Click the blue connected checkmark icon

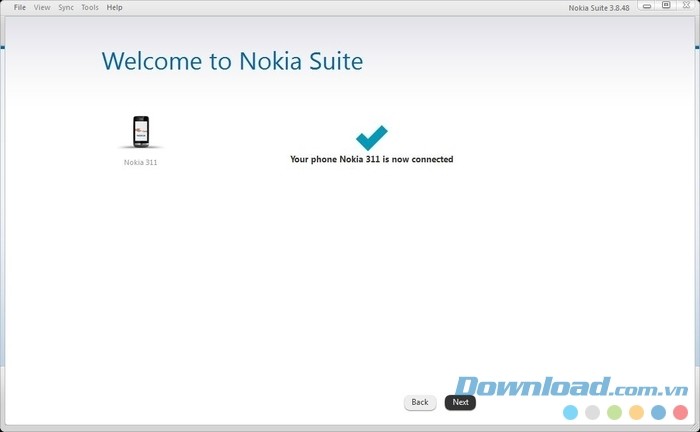coord(371,137)
